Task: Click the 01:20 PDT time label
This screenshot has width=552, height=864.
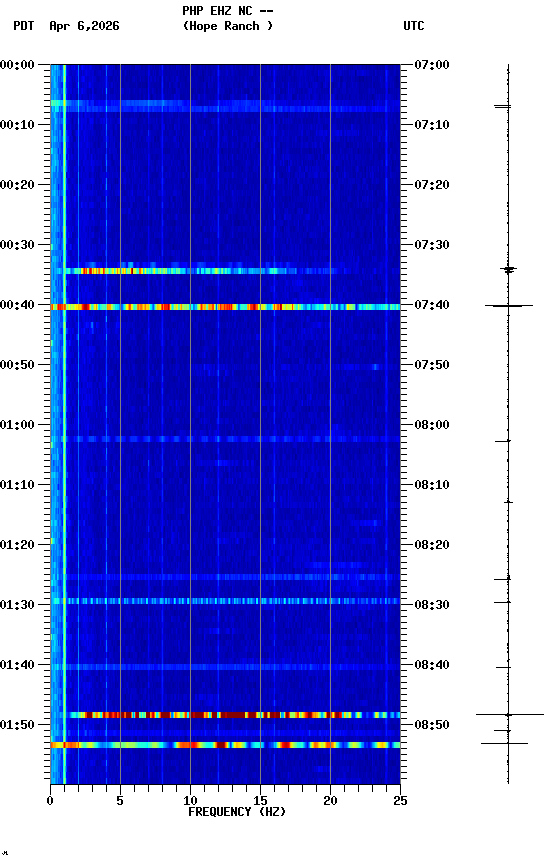Action: coord(17,546)
